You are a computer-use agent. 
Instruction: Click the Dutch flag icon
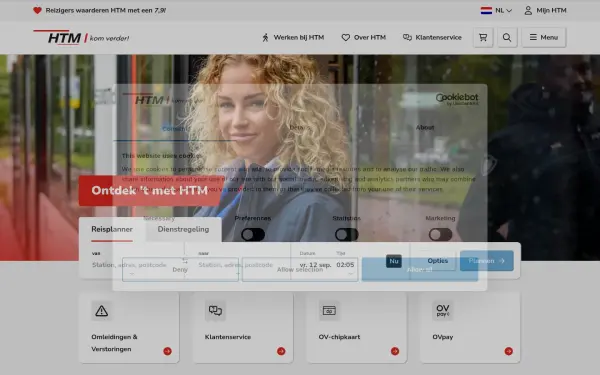(x=486, y=10)
